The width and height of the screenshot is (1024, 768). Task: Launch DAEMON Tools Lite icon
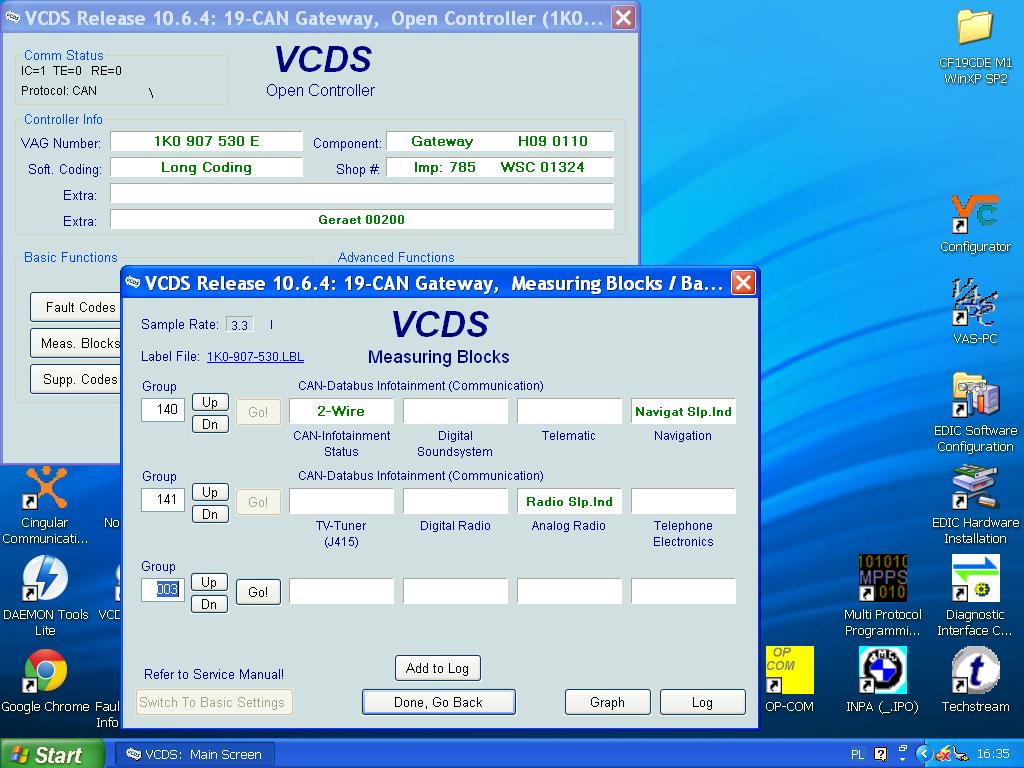[x=44, y=596]
